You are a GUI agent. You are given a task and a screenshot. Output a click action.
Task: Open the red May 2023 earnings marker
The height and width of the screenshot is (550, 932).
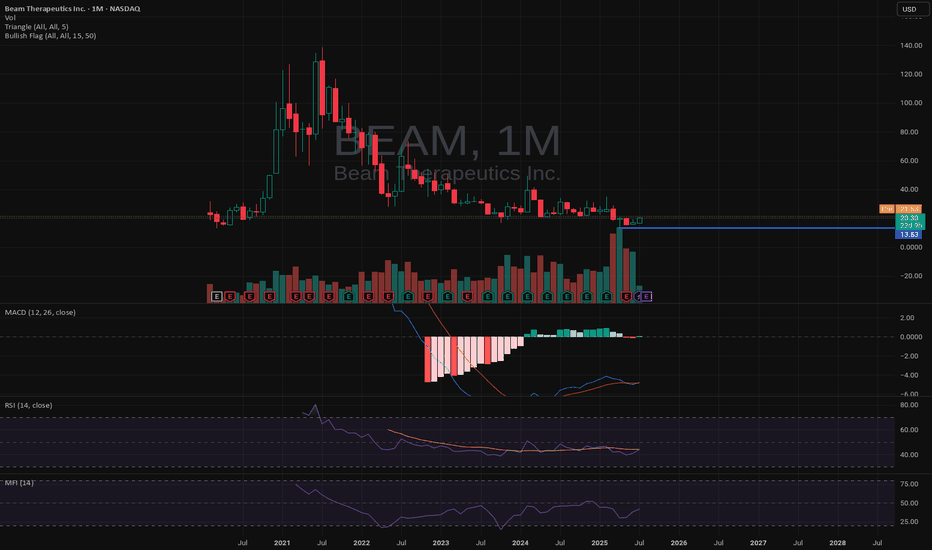tap(467, 296)
